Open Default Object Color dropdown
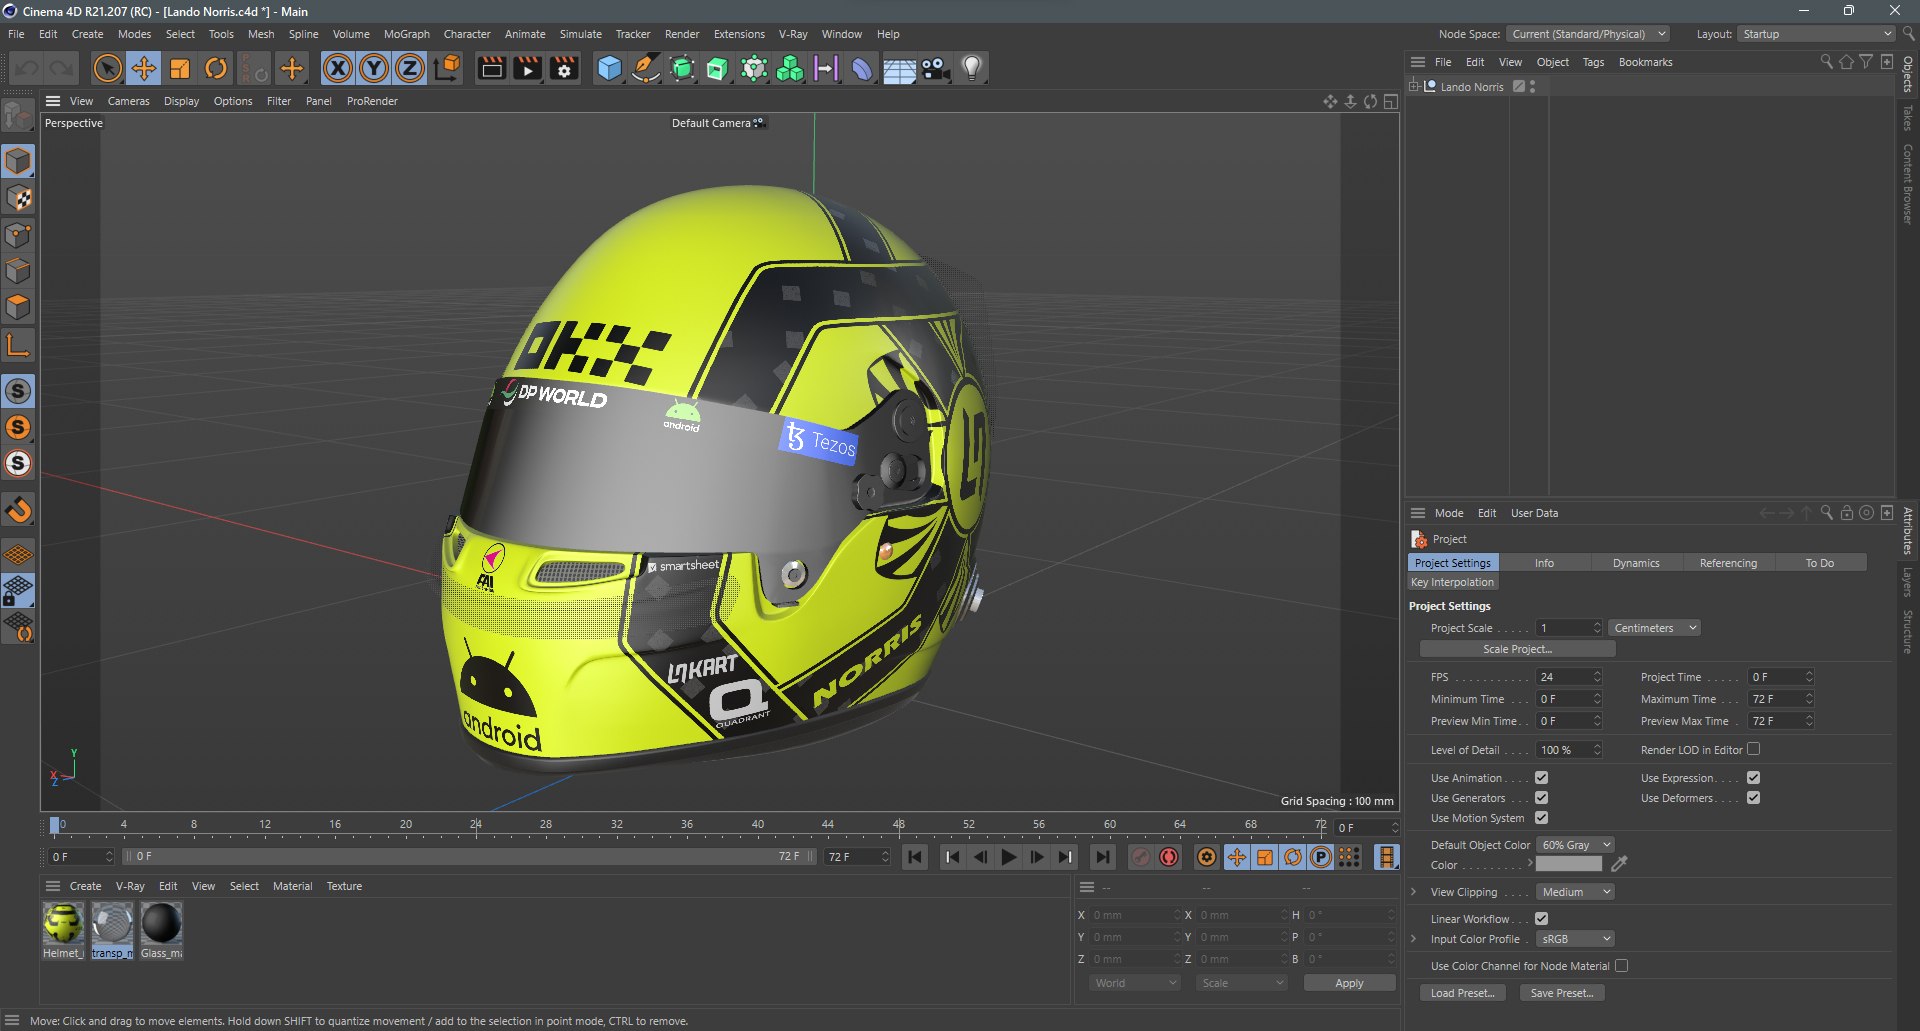This screenshot has width=1920, height=1031. [1575, 845]
